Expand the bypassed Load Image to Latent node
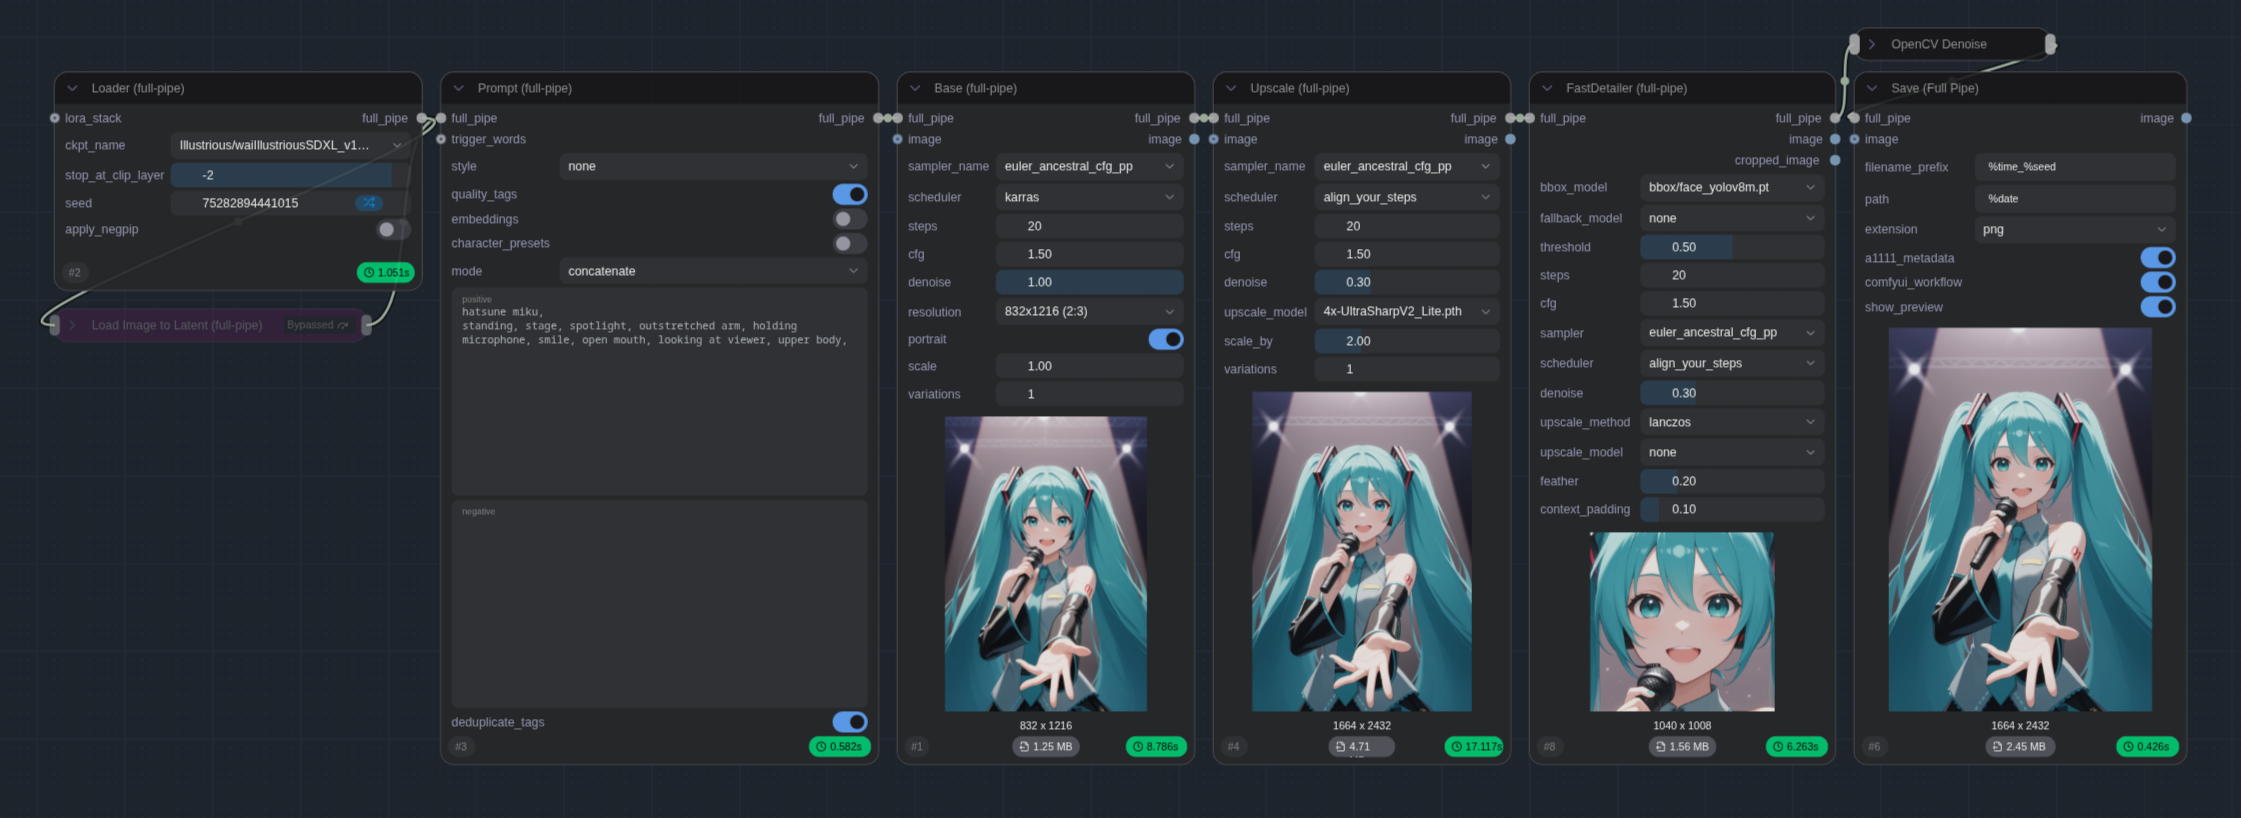 [x=72, y=325]
